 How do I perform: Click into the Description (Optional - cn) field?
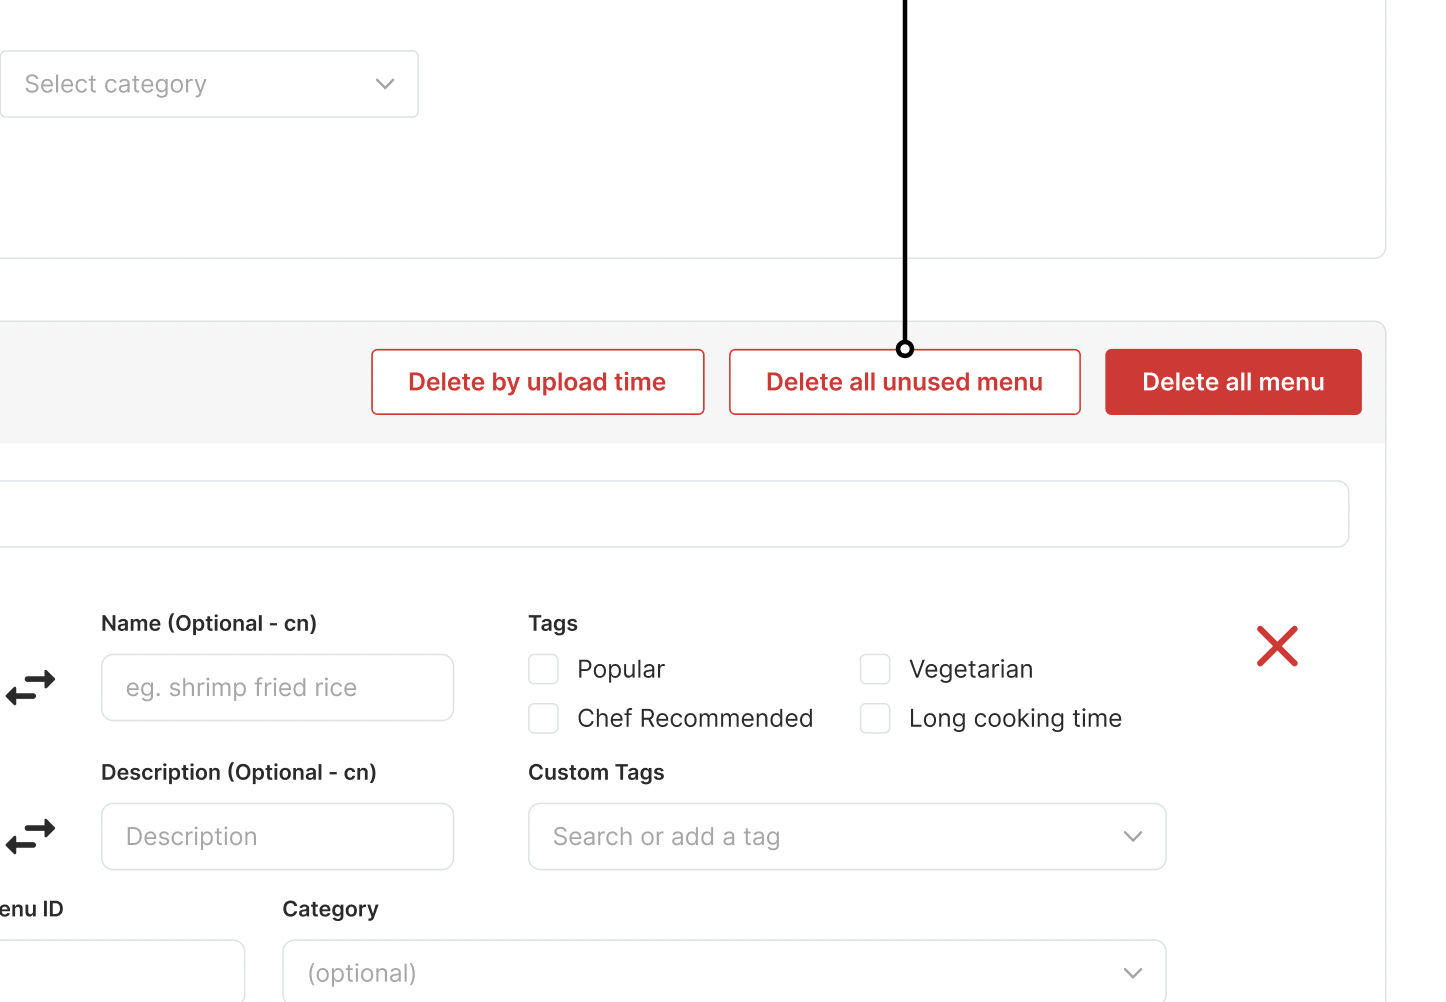coord(277,837)
